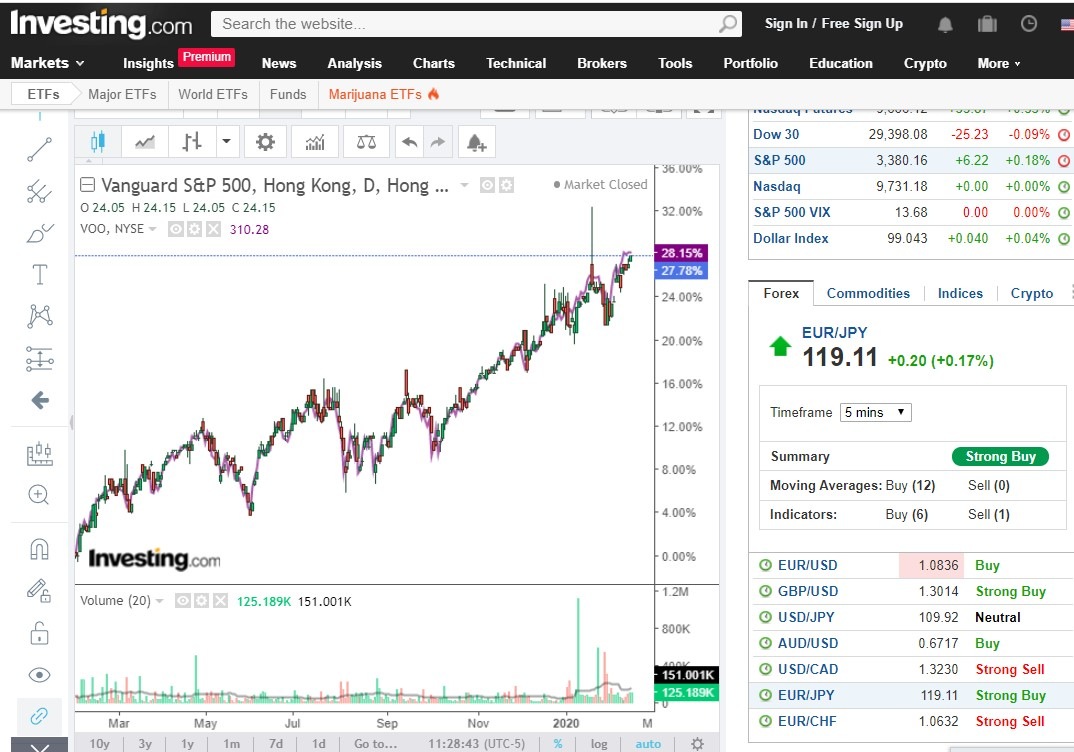This screenshot has height=752, width=1074.
Task: Create alert with bell plus icon
Action: point(476,142)
